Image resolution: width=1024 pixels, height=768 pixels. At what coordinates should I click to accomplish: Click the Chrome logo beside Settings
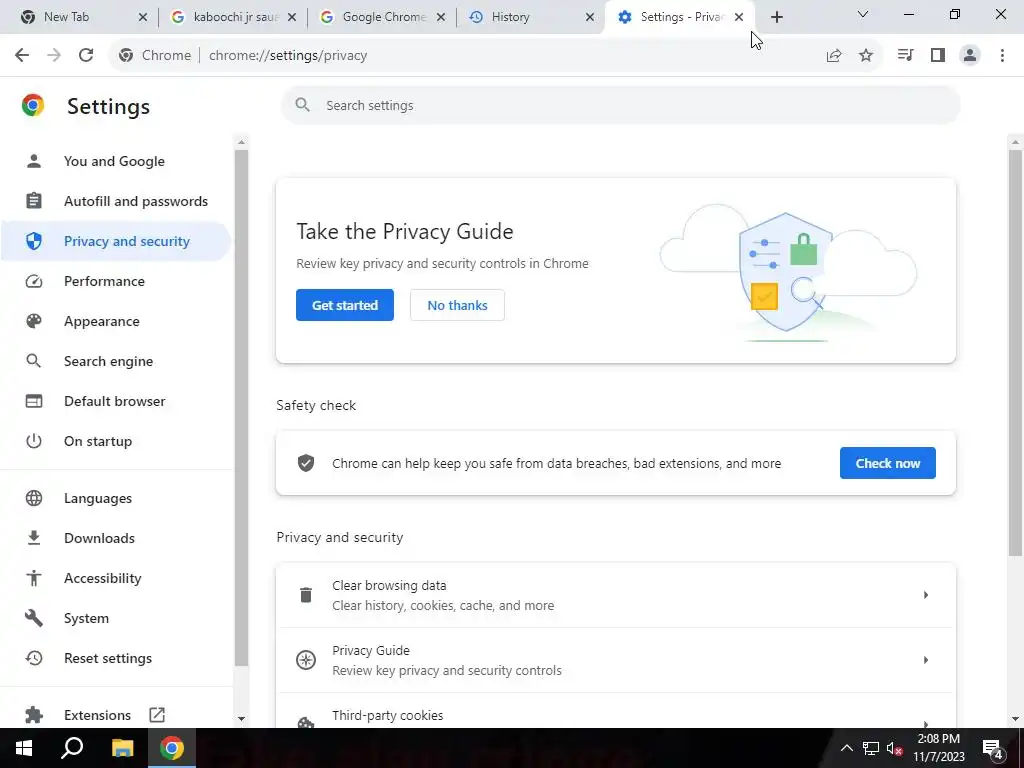coord(33,106)
